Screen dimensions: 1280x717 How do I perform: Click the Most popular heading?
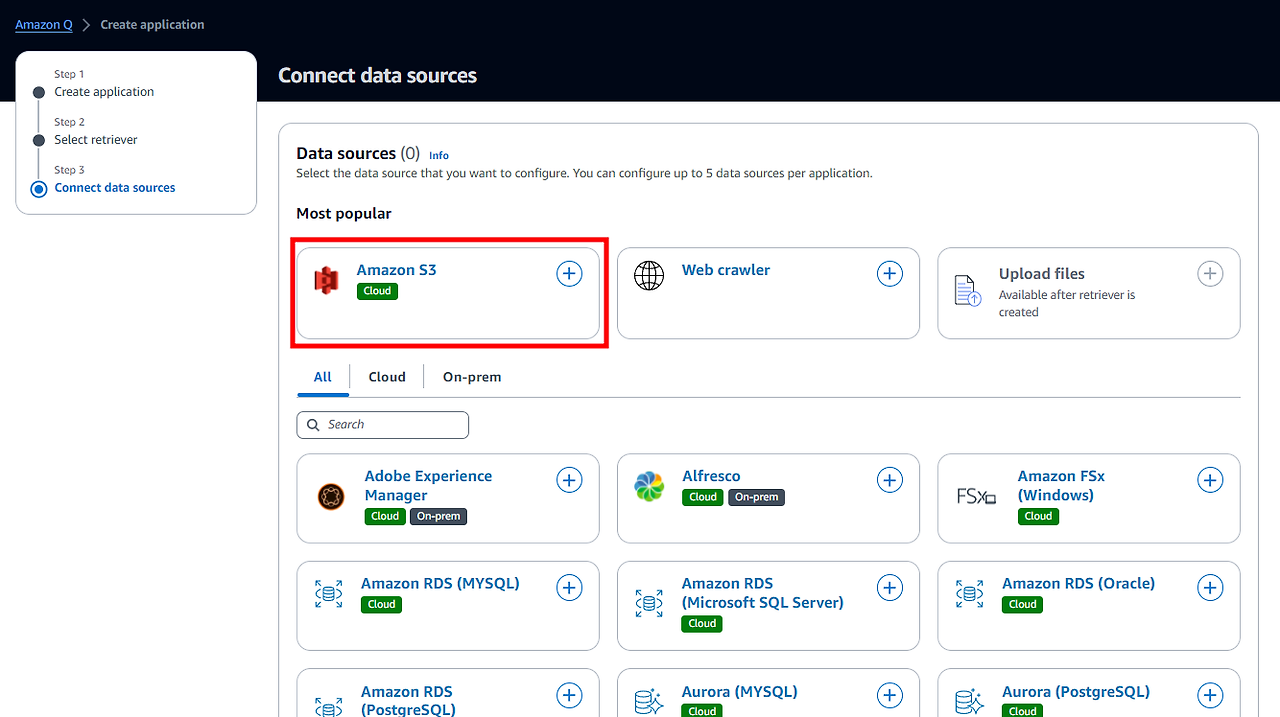[x=344, y=214]
